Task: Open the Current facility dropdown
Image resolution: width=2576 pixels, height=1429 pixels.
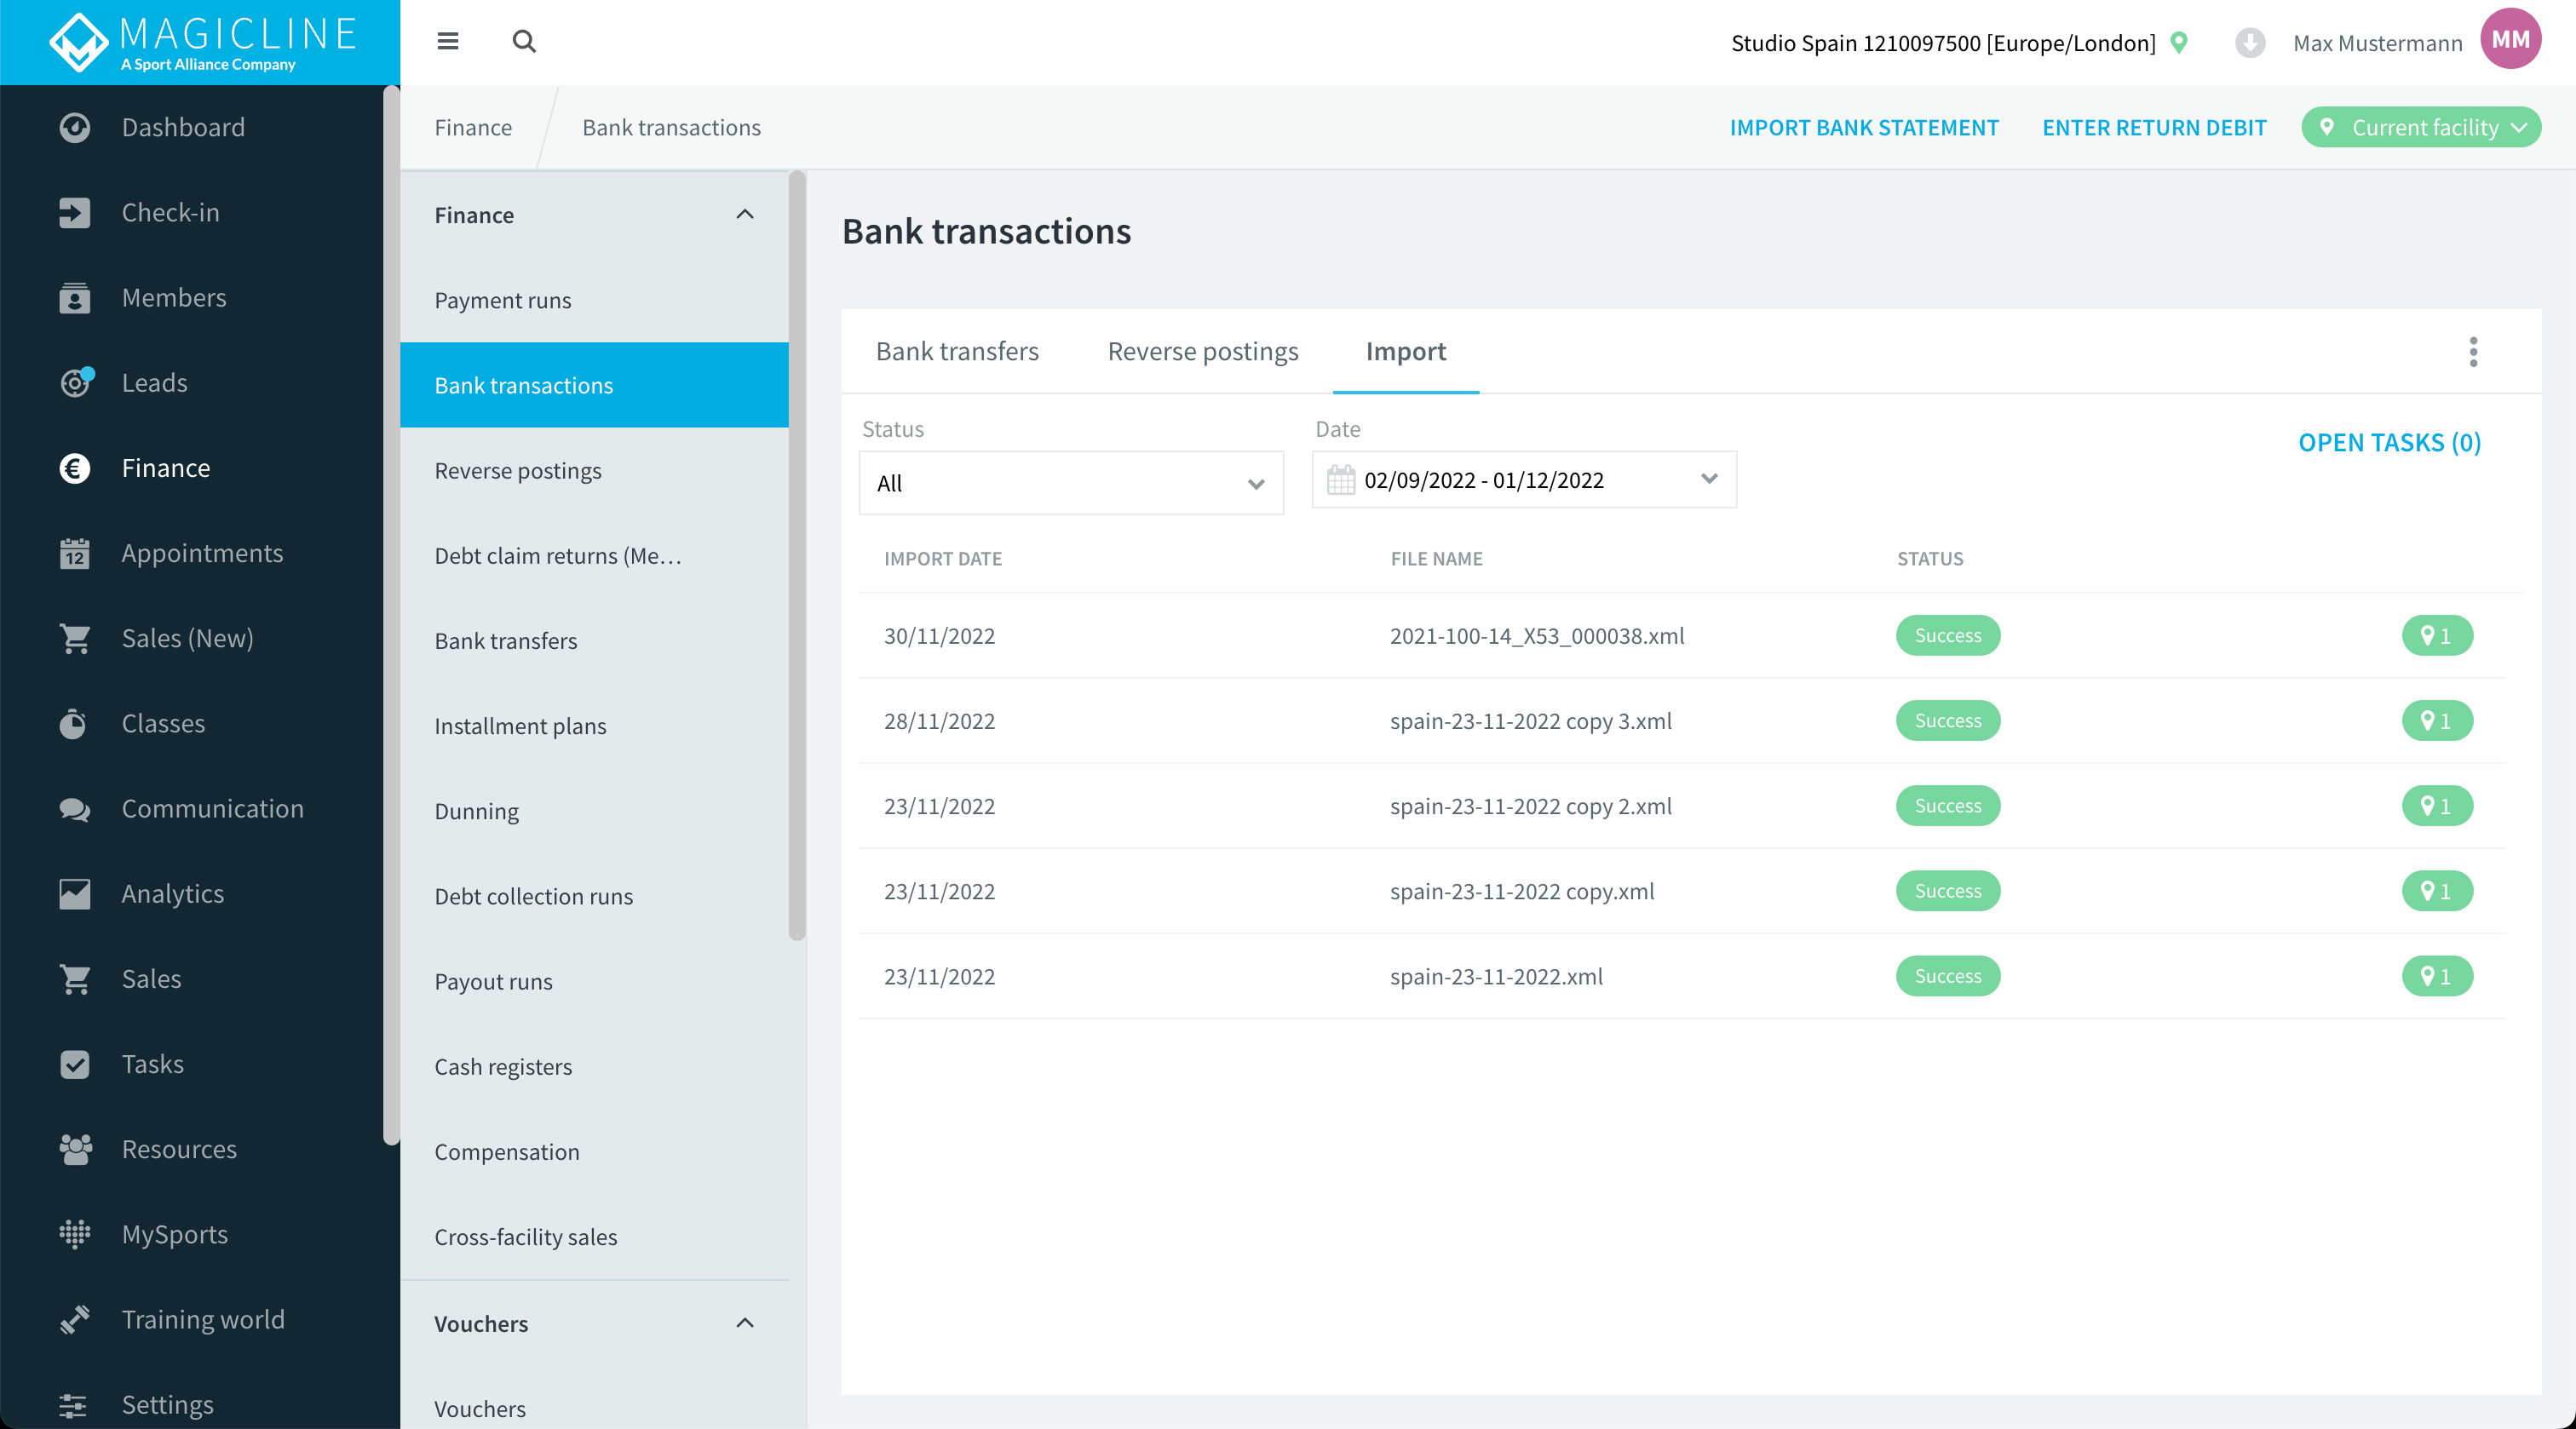Action: 2421,128
